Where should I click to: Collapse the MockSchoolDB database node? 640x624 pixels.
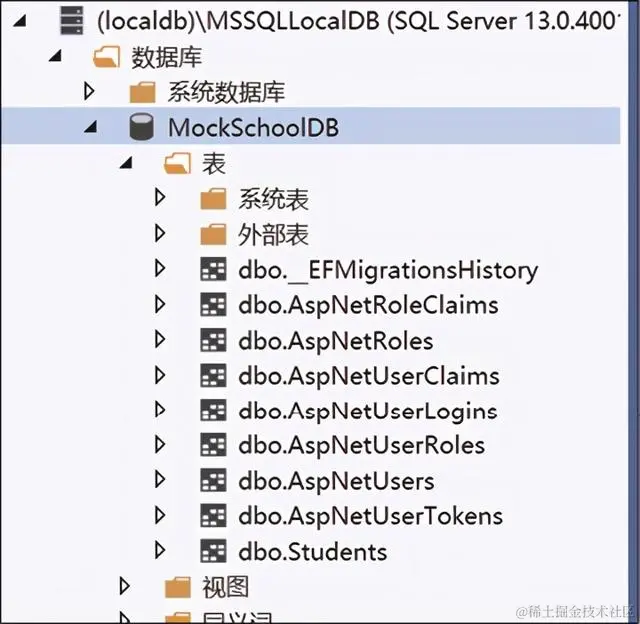pyautogui.click(x=91, y=126)
